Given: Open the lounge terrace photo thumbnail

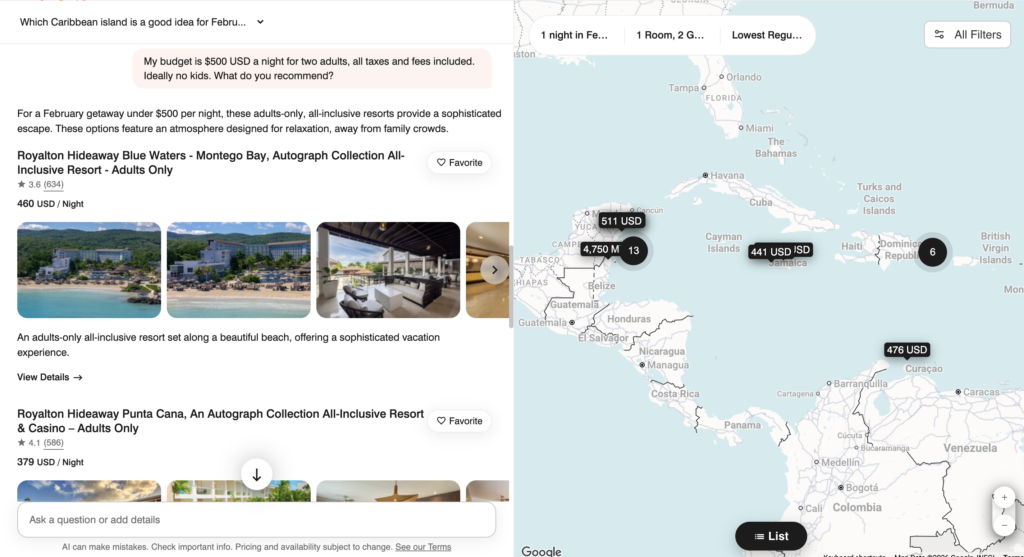Looking at the screenshot, I should tap(388, 270).
